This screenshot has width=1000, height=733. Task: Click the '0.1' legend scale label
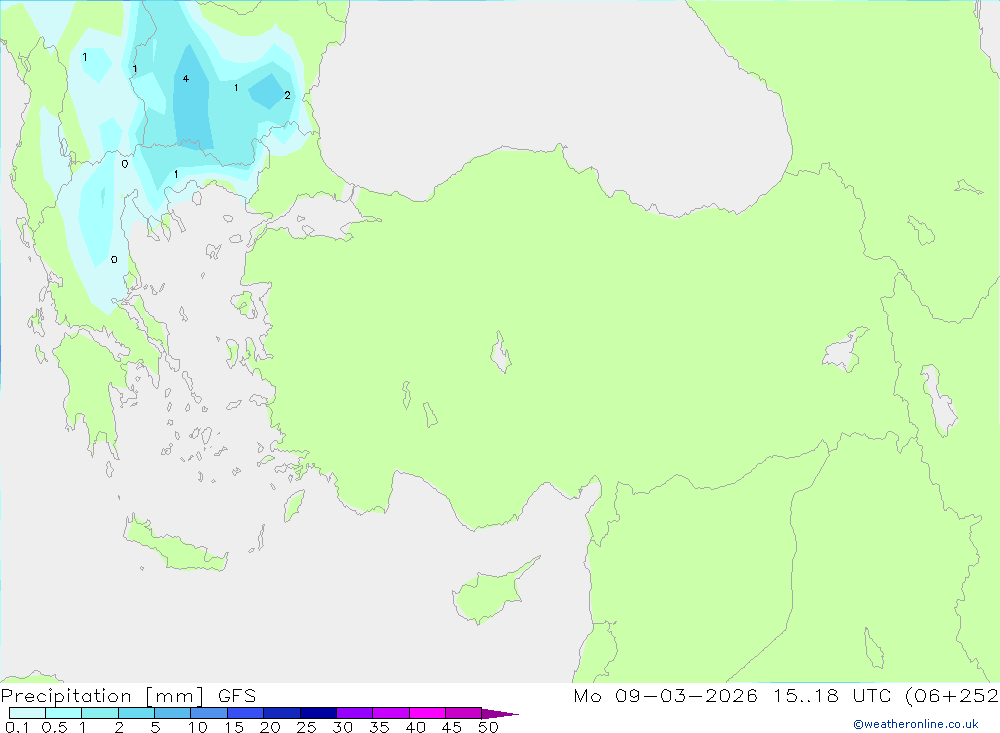(x=17, y=727)
